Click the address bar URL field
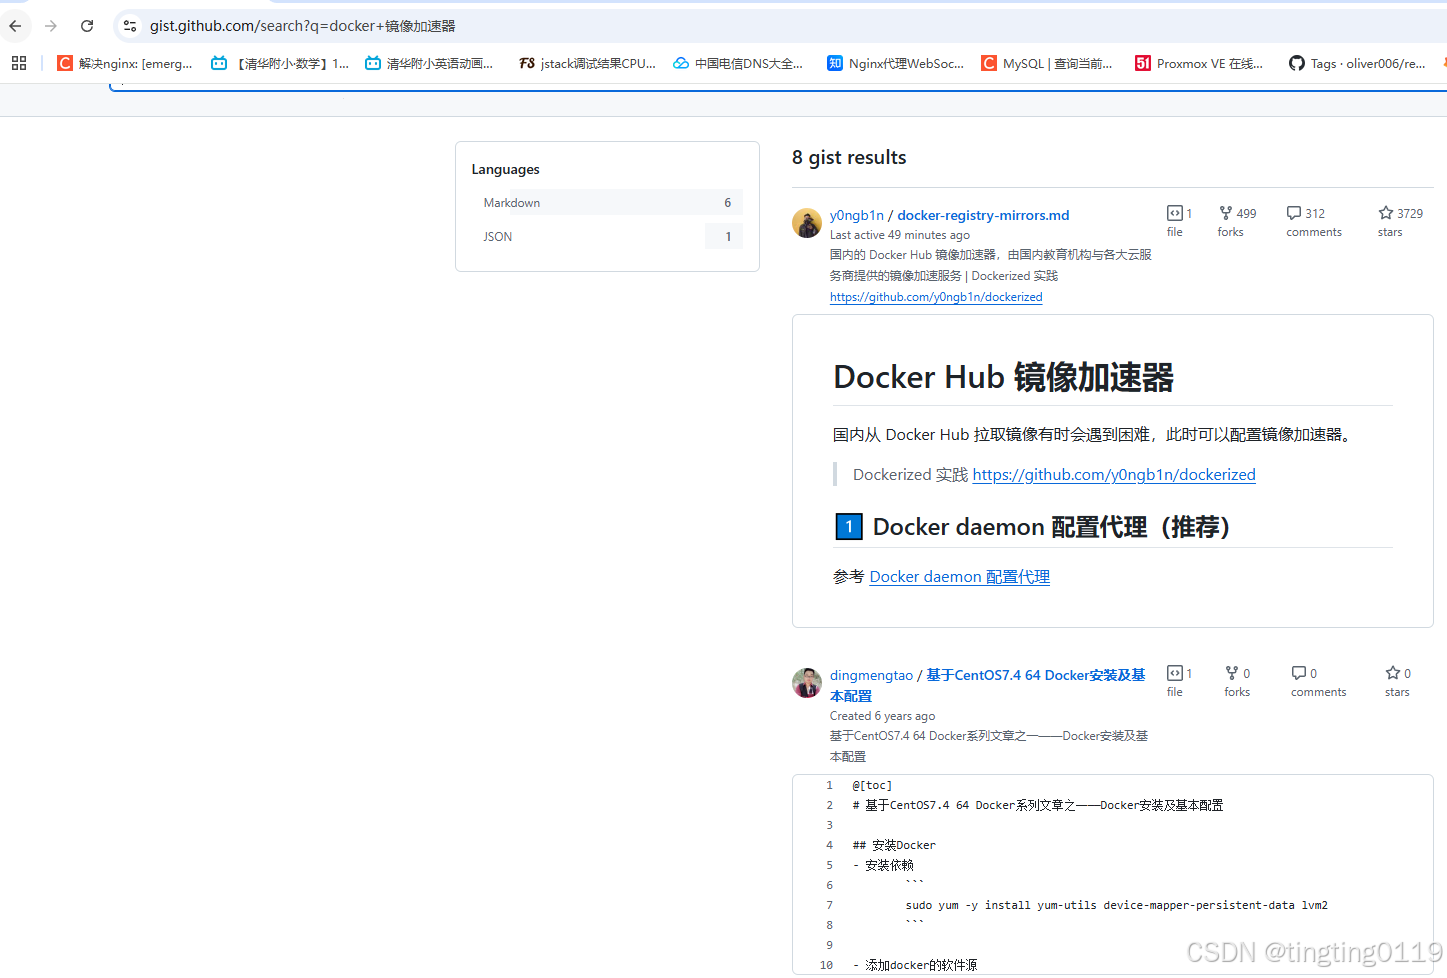Image resolution: width=1447 pixels, height=978 pixels. coord(780,26)
